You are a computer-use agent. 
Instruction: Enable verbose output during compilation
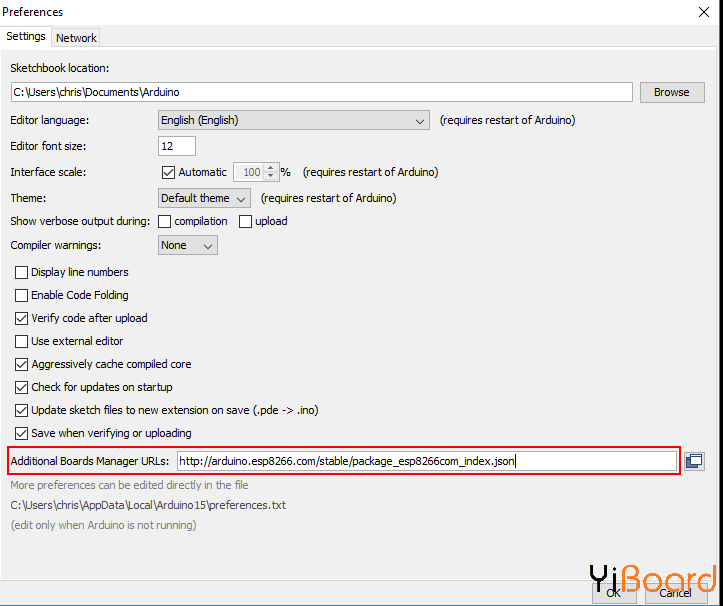165,221
